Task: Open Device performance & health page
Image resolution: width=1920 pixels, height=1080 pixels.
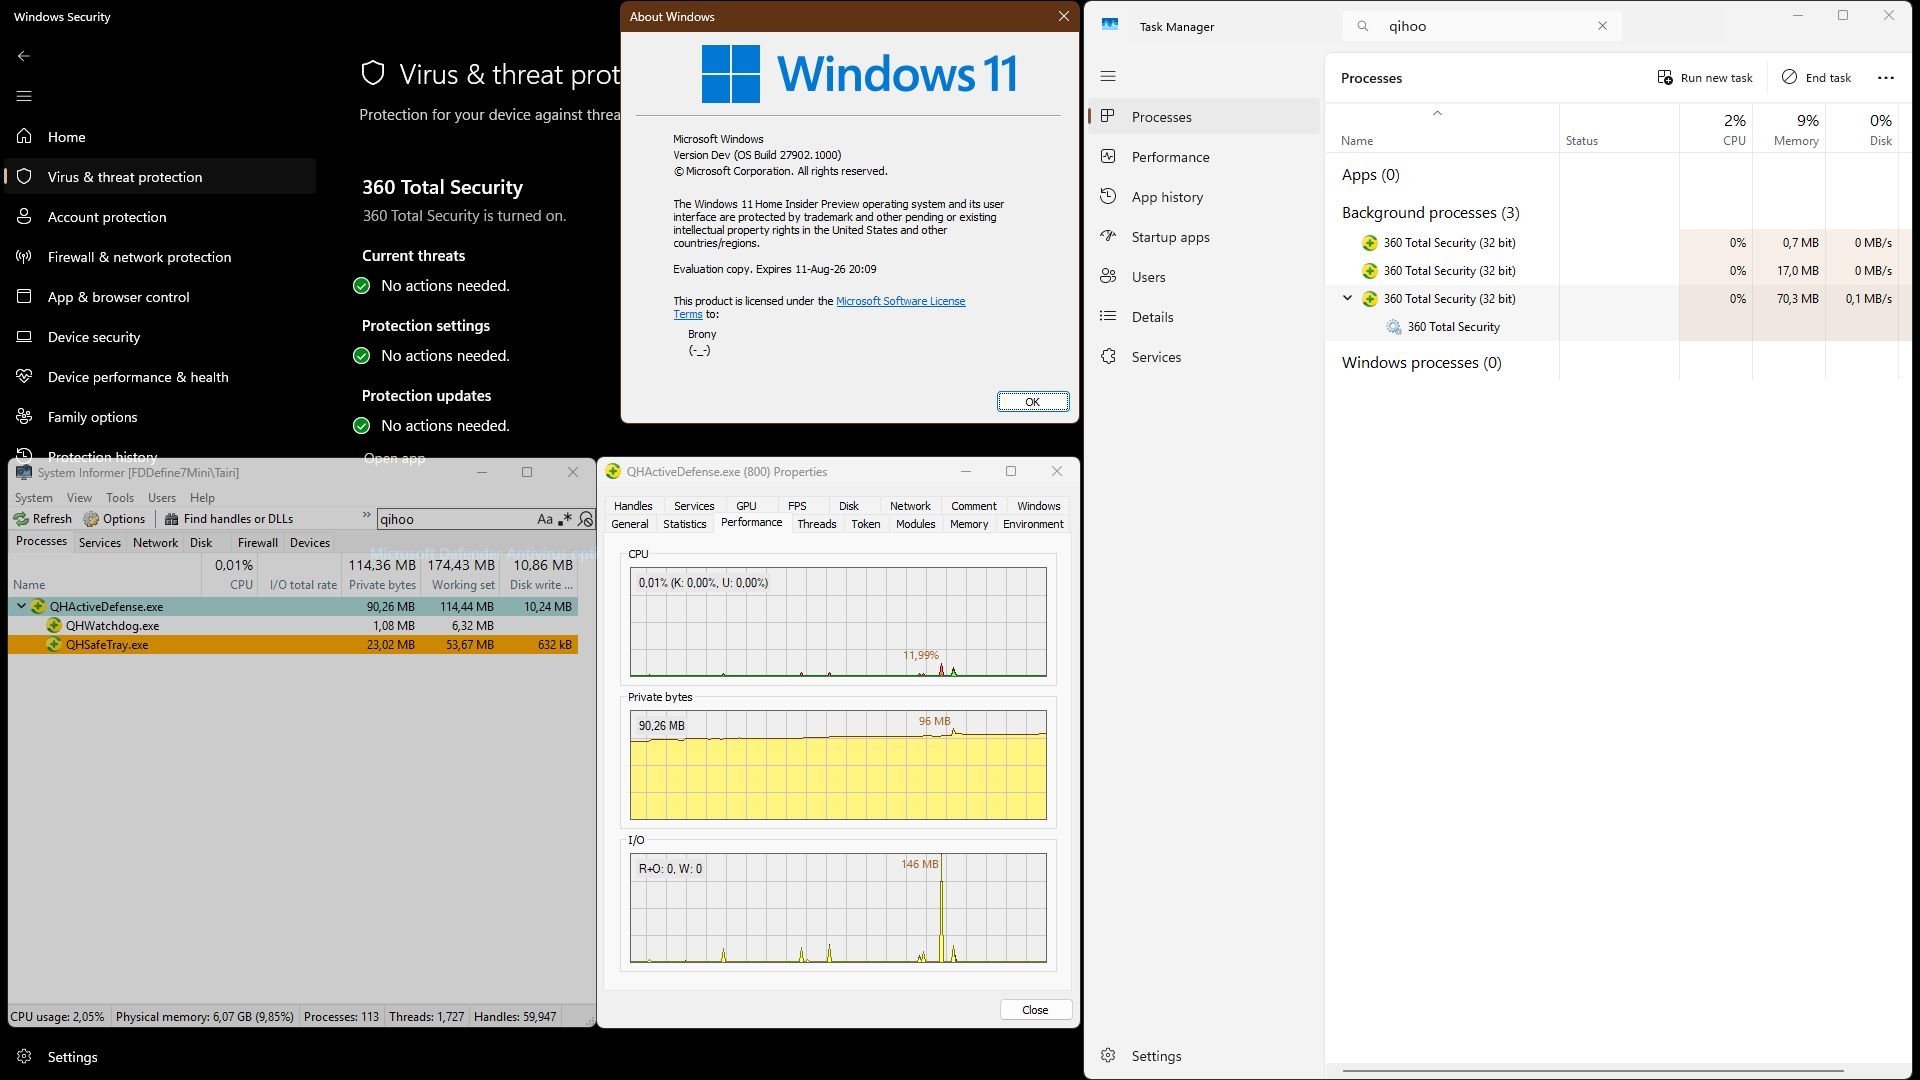Action: (x=160, y=377)
